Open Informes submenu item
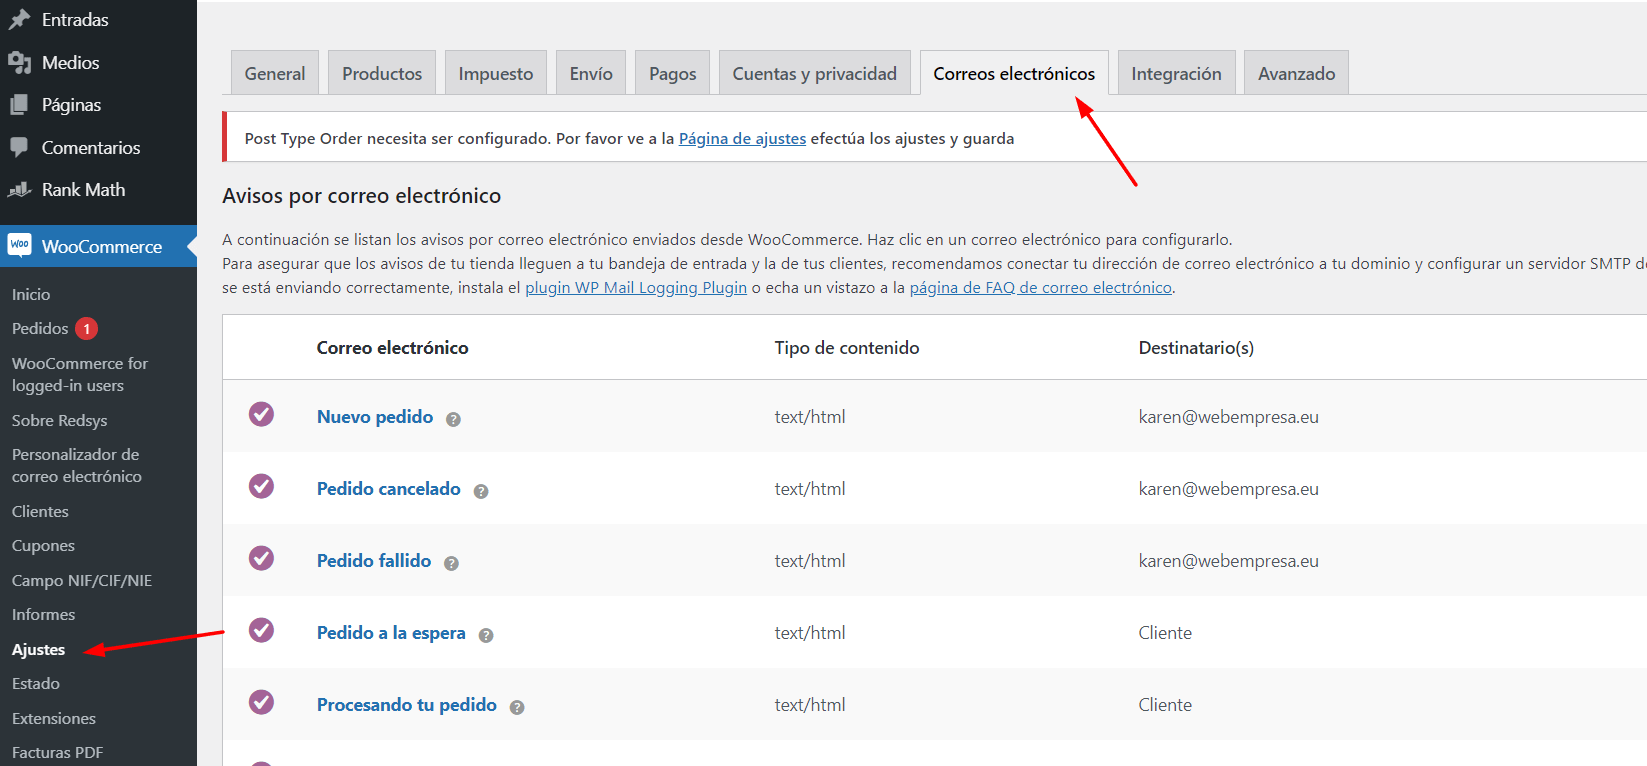This screenshot has height=766, width=1647. (x=43, y=614)
